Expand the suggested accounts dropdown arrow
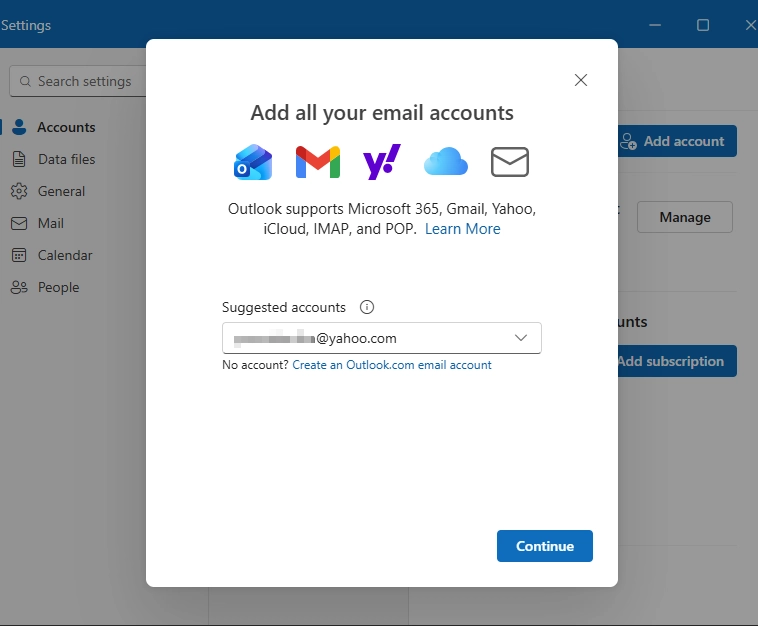The image size is (758, 626). 521,338
